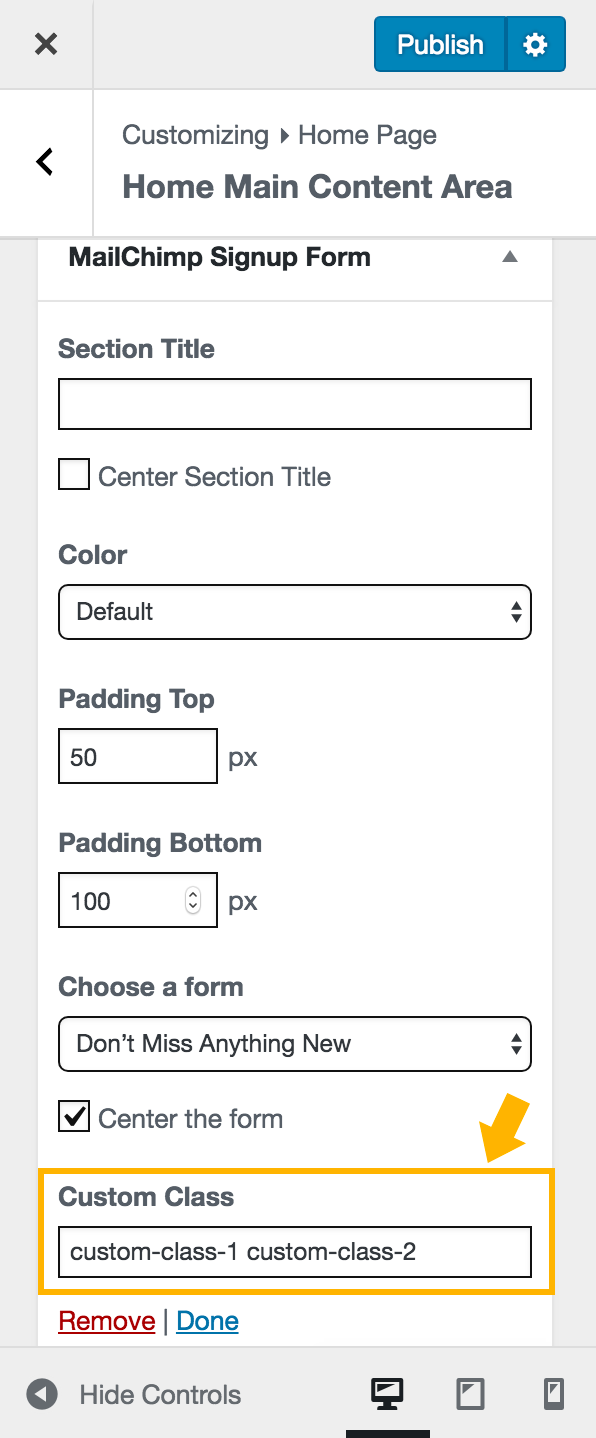The width and height of the screenshot is (596, 1438).
Task: Switch preview to tablet view
Action: [469, 1394]
